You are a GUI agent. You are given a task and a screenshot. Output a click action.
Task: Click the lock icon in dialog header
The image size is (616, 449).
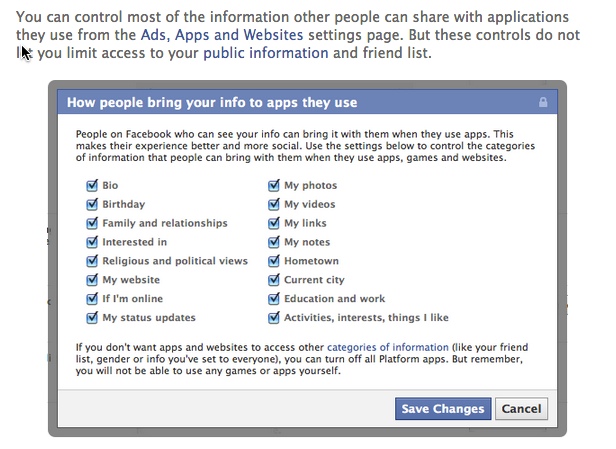tap(543, 103)
